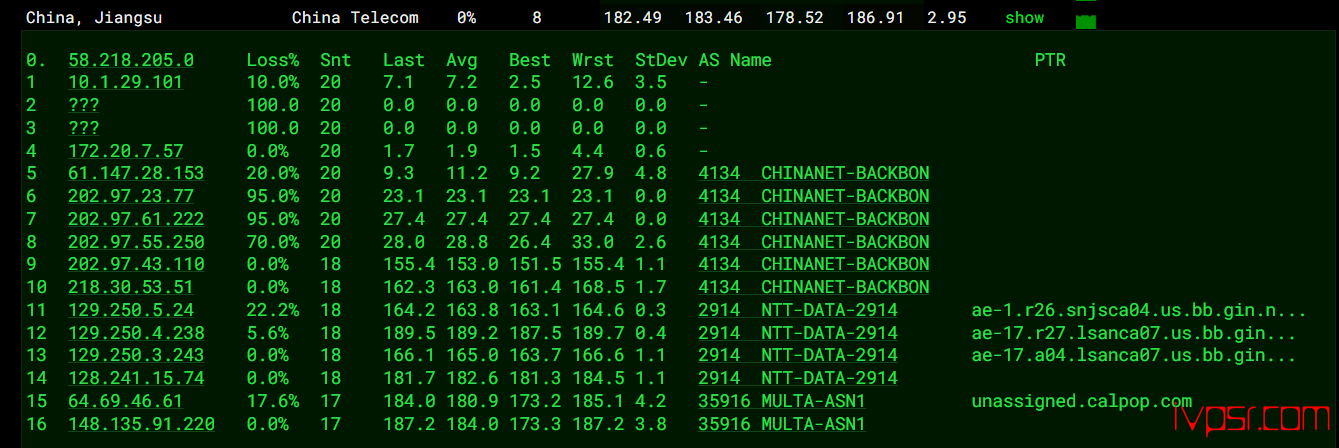Click AS 2914 NTT-DATA-2914 on hop 14
1339x448 pixels.
click(x=798, y=378)
